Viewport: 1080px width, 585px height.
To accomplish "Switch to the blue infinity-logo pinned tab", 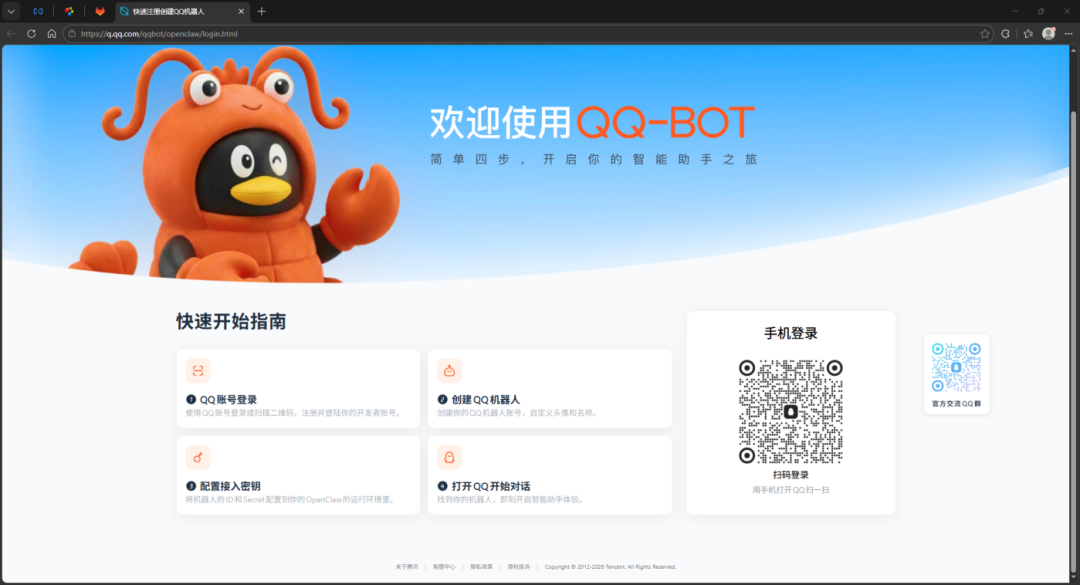I will pyautogui.click(x=38, y=11).
